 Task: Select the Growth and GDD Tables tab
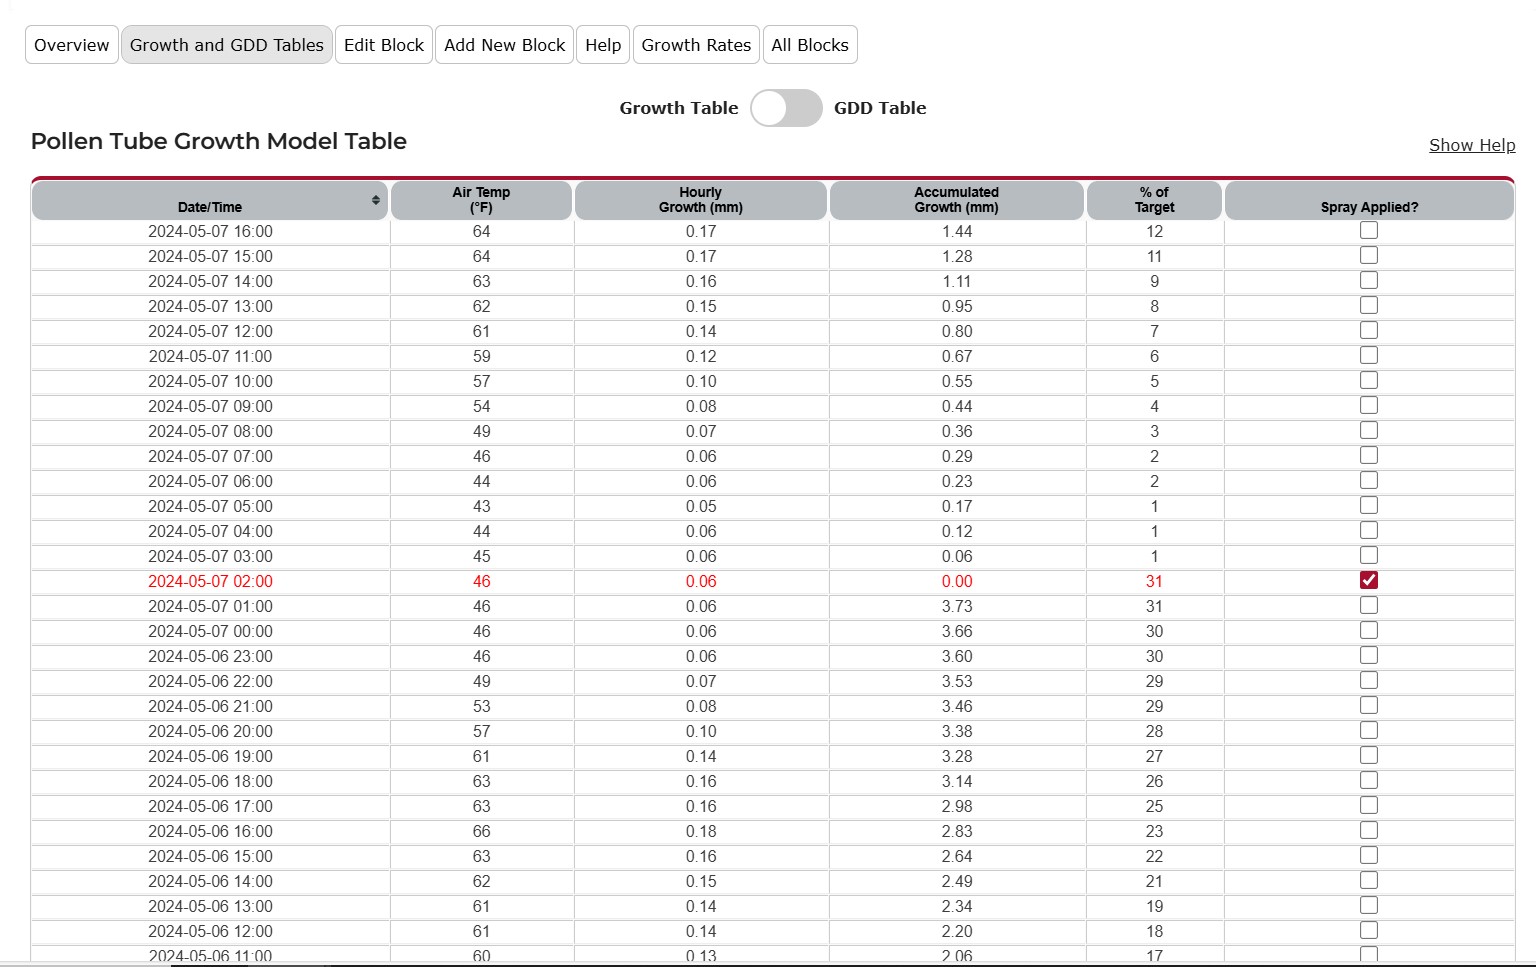227,45
